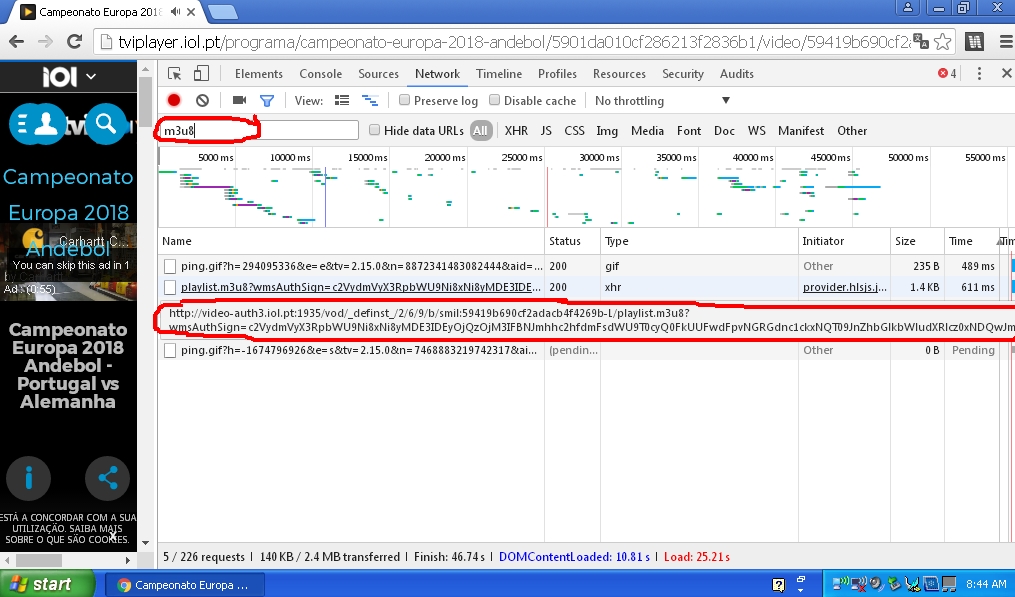Filter requests by Manifest type
This screenshot has height=597, width=1015.
(801, 130)
